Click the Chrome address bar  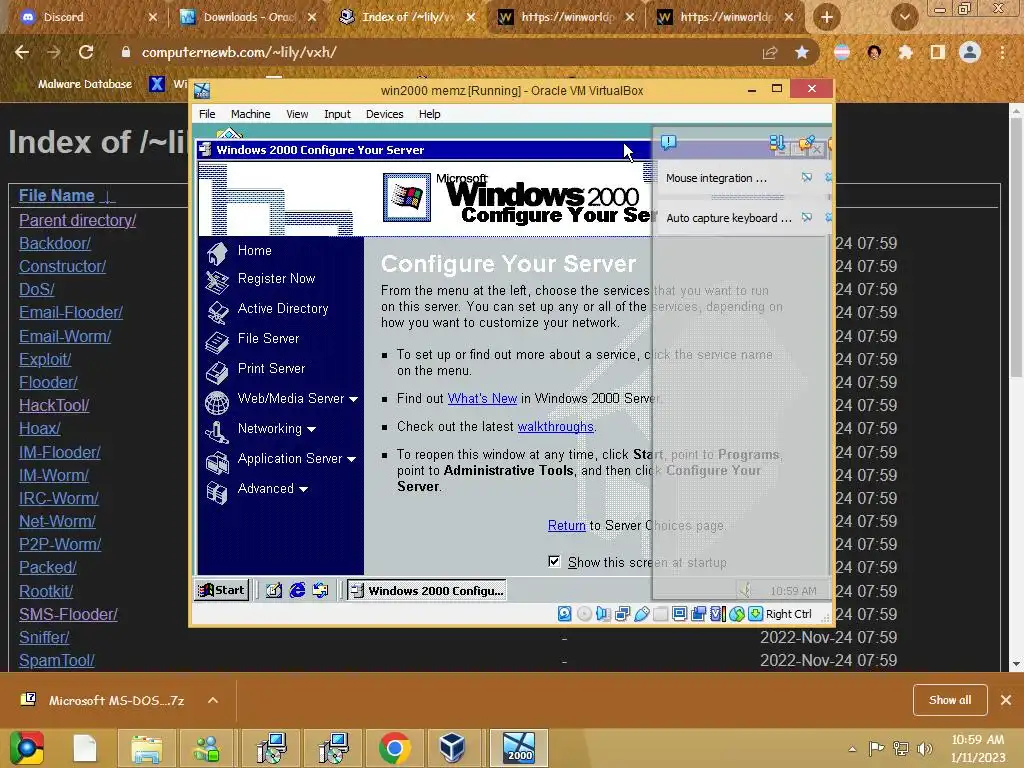(444, 52)
